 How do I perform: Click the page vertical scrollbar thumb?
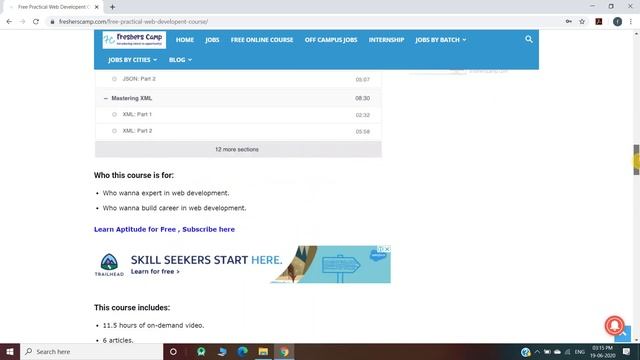click(x=636, y=160)
